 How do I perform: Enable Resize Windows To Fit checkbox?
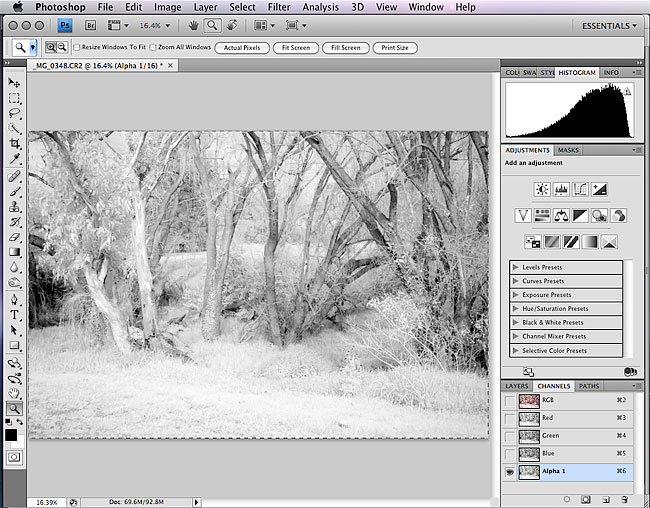pos(76,47)
